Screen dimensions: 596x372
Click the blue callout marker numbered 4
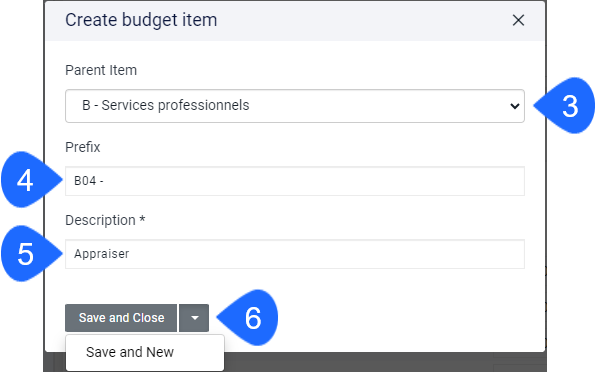coord(30,180)
